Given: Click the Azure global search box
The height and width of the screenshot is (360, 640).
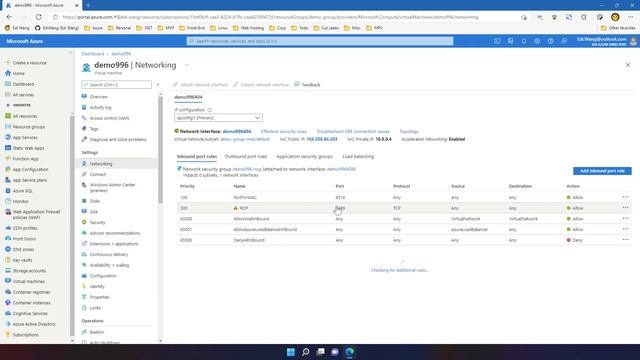Looking at the screenshot, I should pyautogui.click(x=320, y=41).
